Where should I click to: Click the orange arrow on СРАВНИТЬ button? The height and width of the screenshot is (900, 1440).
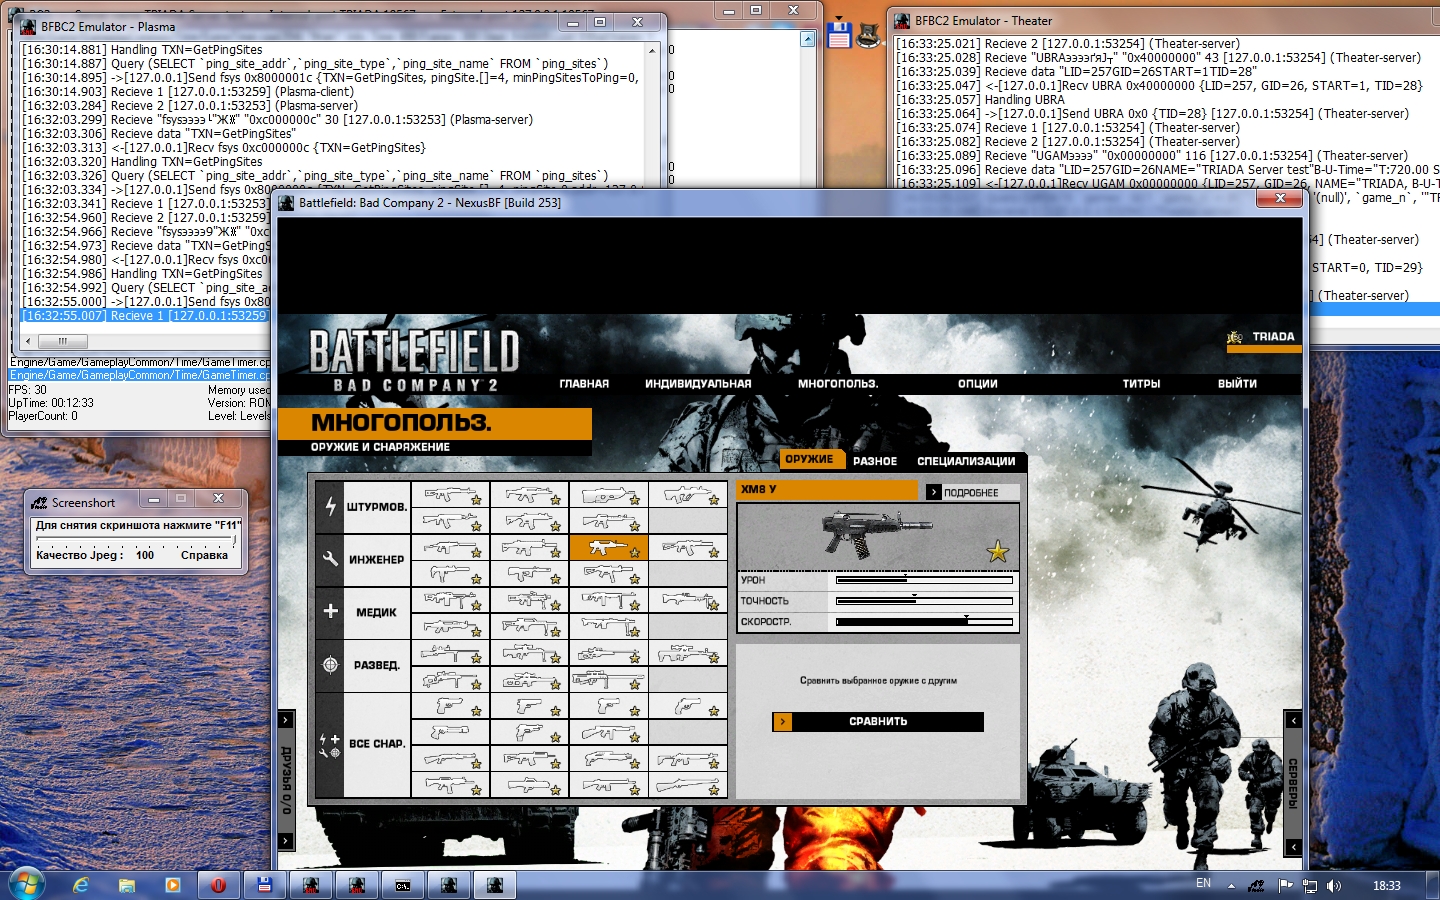point(782,721)
